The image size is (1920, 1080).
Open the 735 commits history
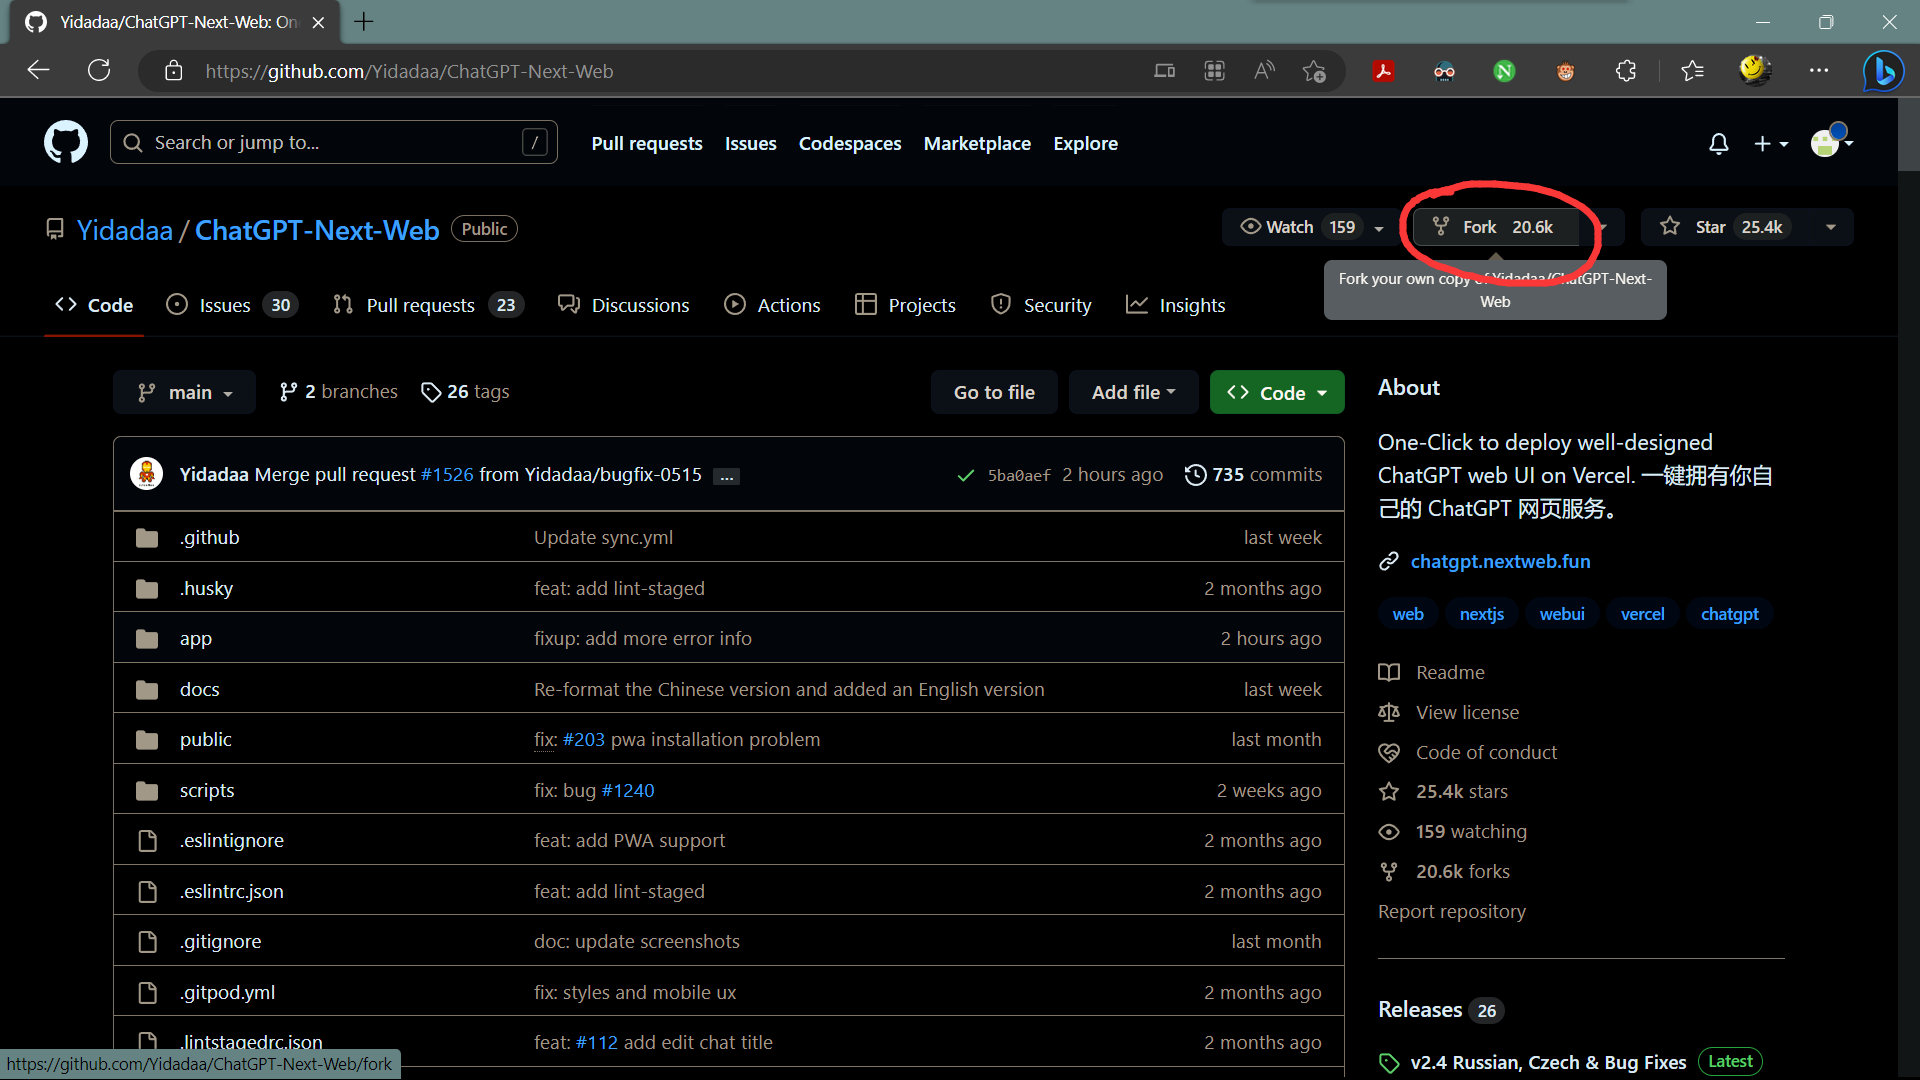pos(1253,475)
